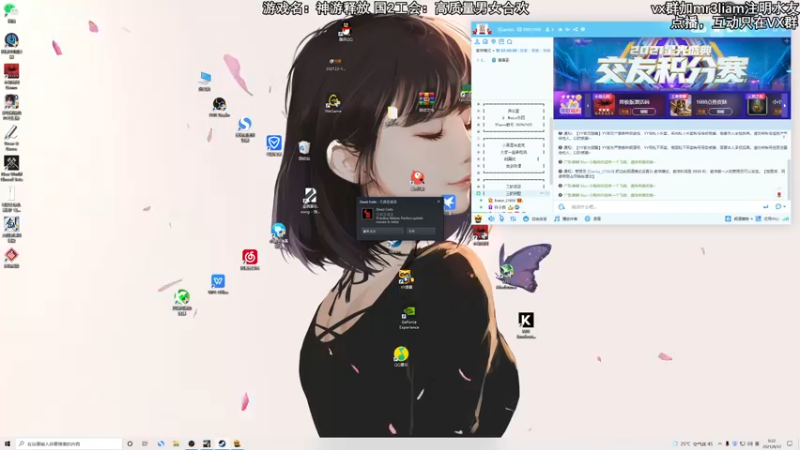Viewport: 800px width, 450px height.
Task: Open the Tencent QQ penguin shortcut
Action: pos(345,31)
